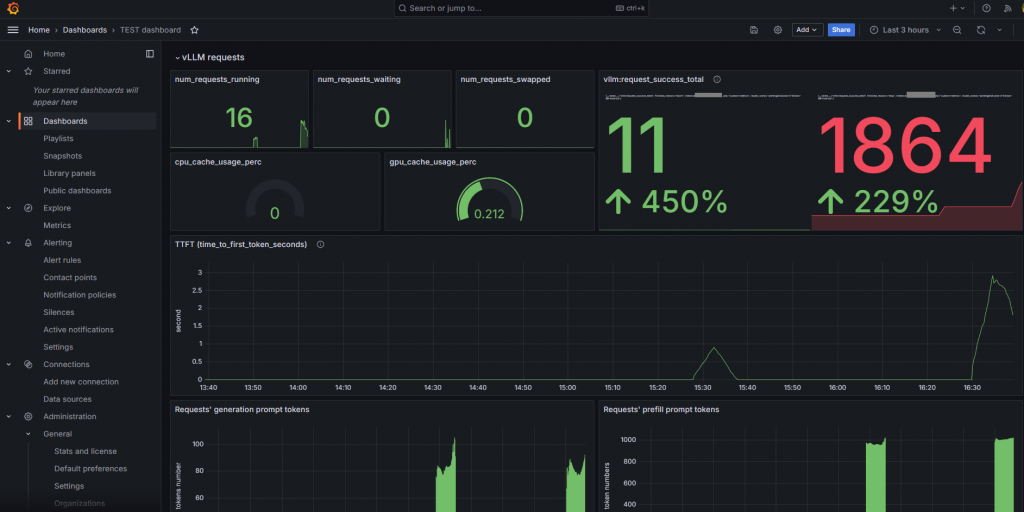The height and width of the screenshot is (512, 1024).
Task: Open Stats and license in sidebar
Action: [86, 451]
